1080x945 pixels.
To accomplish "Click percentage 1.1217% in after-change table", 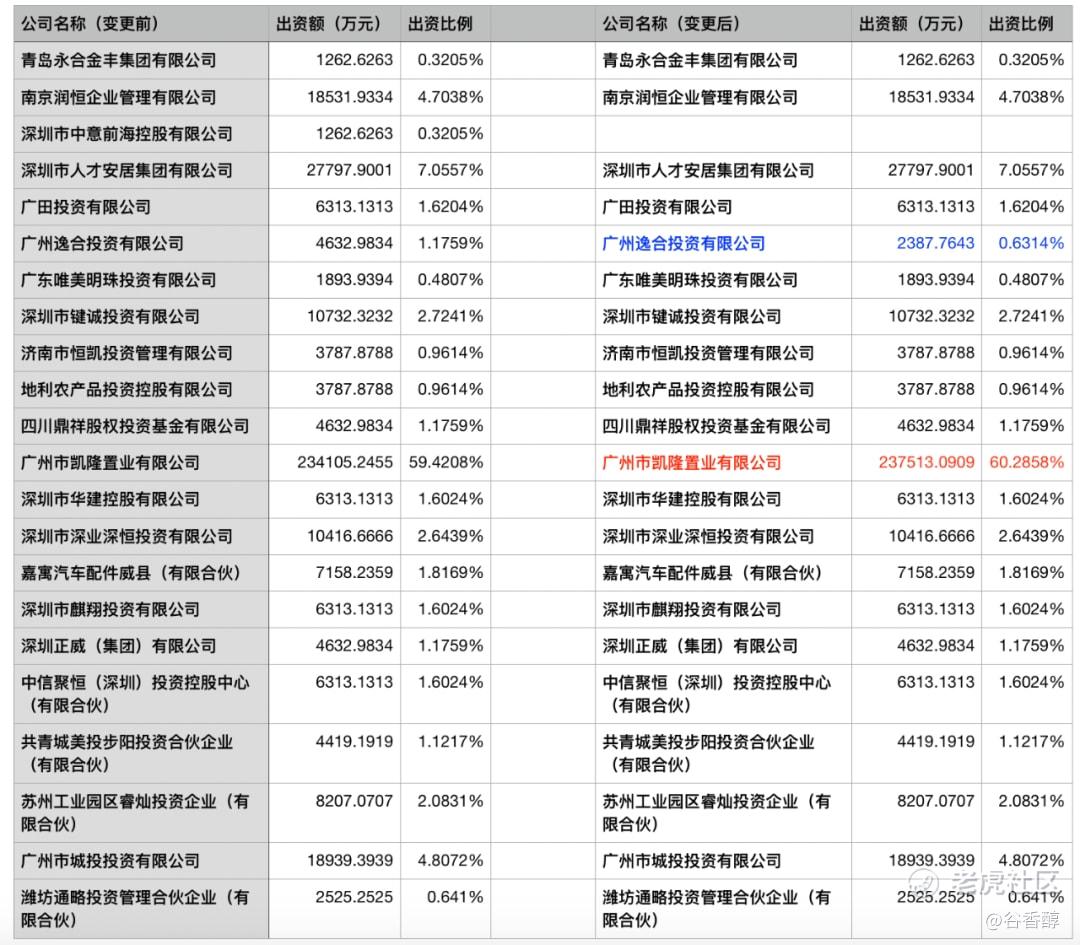I will click(x=1031, y=742).
